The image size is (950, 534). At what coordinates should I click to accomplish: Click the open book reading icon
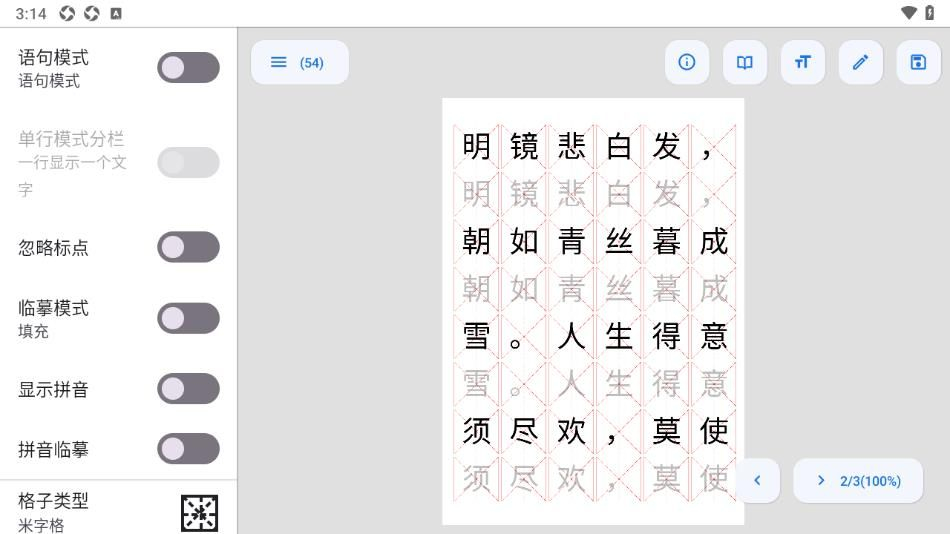click(745, 62)
